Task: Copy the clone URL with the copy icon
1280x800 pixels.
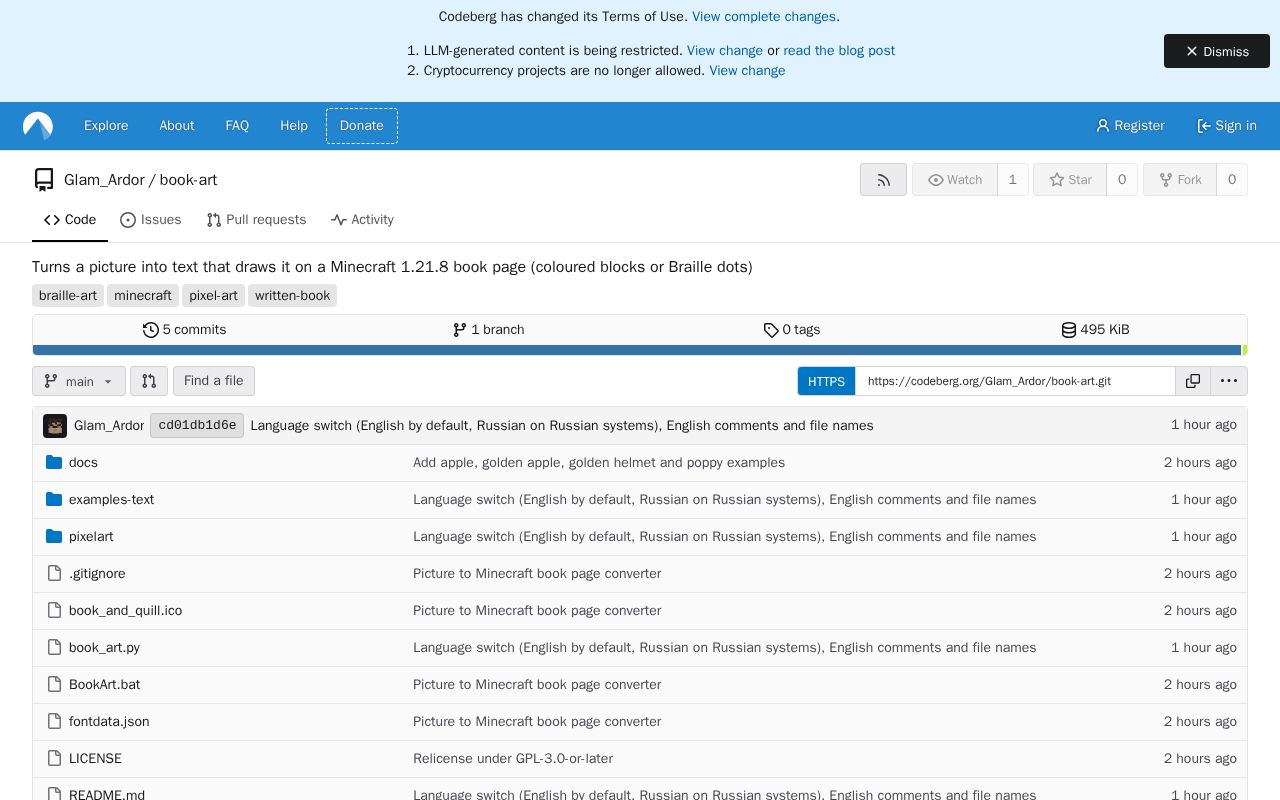Action: [1193, 381]
